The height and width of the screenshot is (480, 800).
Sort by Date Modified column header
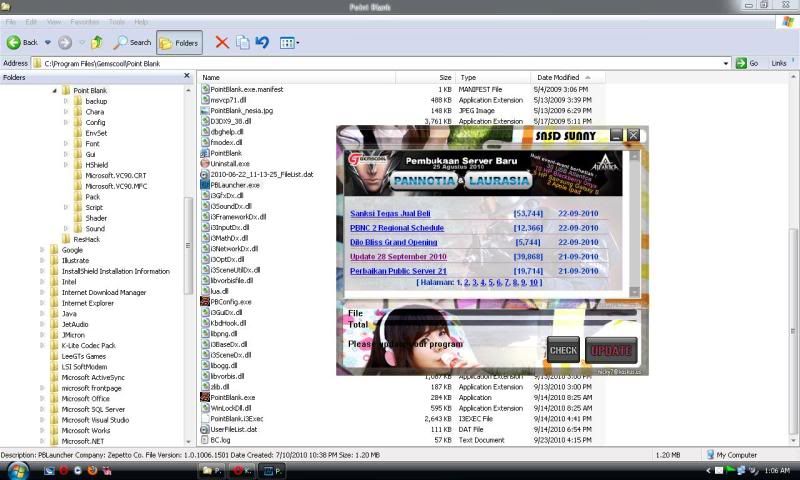(568, 78)
